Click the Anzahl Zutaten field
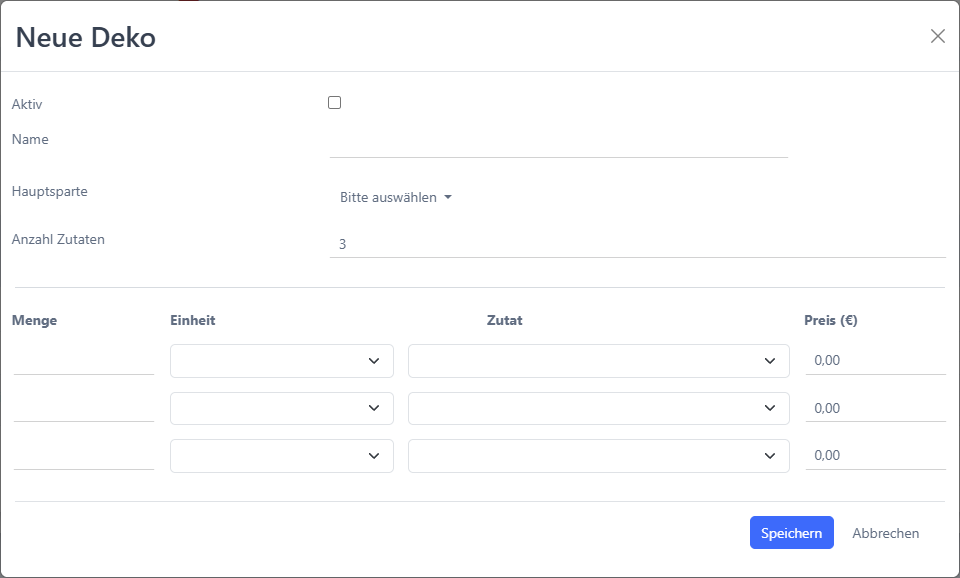The width and height of the screenshot is (960, 578). [x=637, y=244]
